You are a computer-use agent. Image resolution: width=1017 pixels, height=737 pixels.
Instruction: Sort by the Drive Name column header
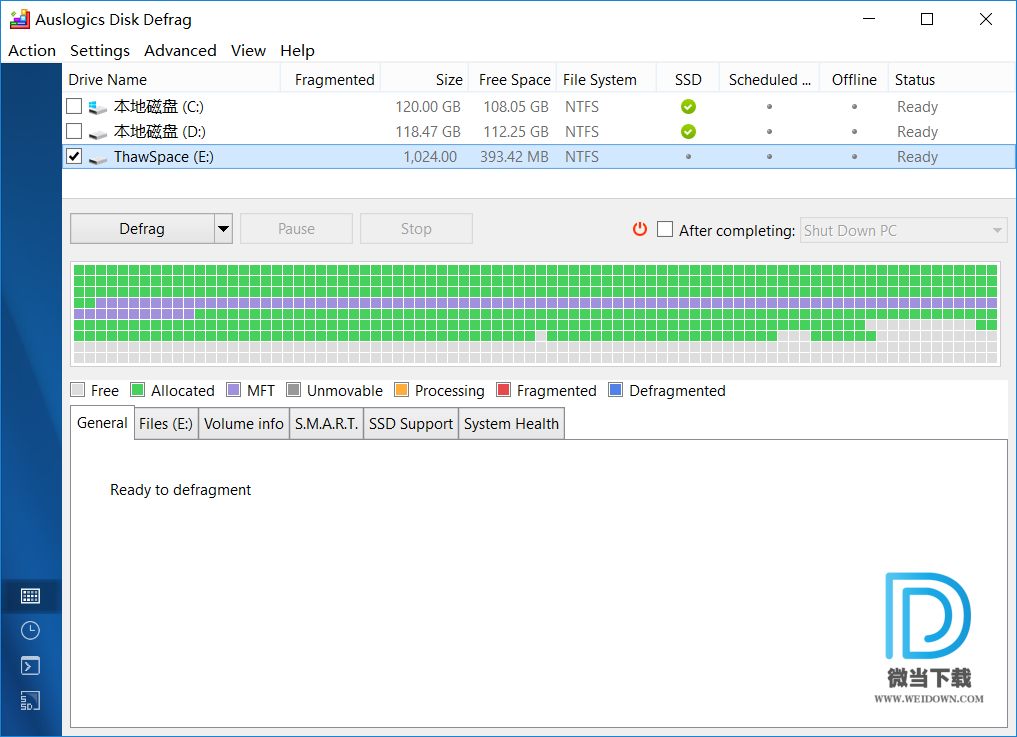click(171, 79)
